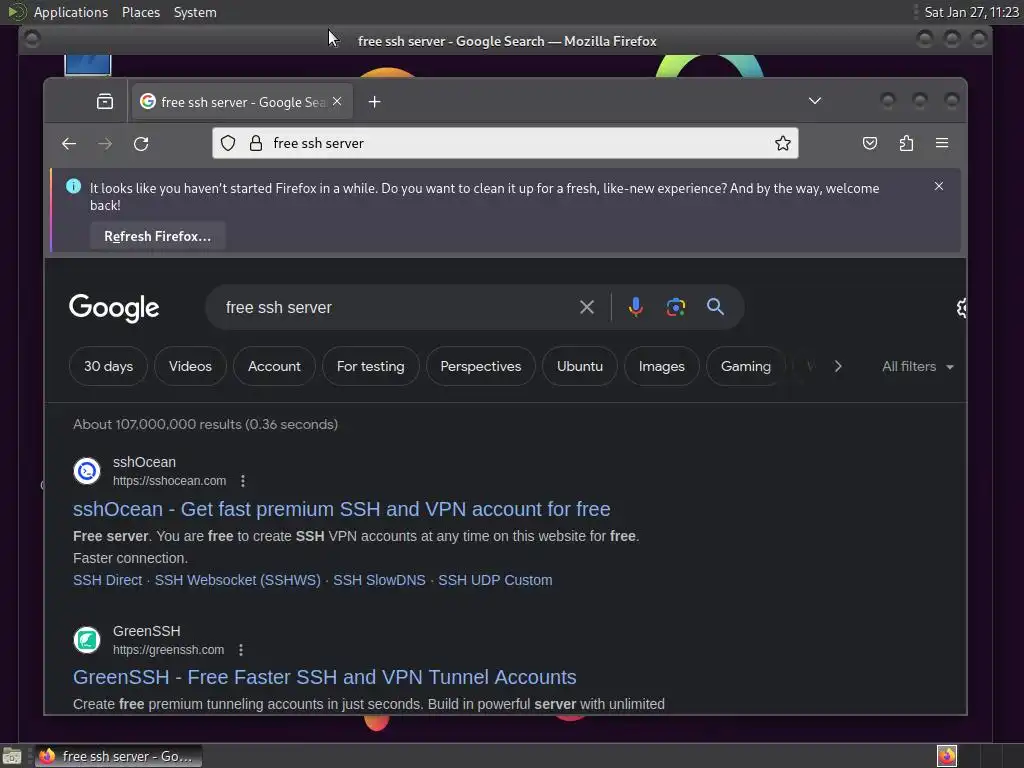Click the https://sshocean.com URL text
Viewport: 1024px width, 768px height.
(x=169, y=481)
